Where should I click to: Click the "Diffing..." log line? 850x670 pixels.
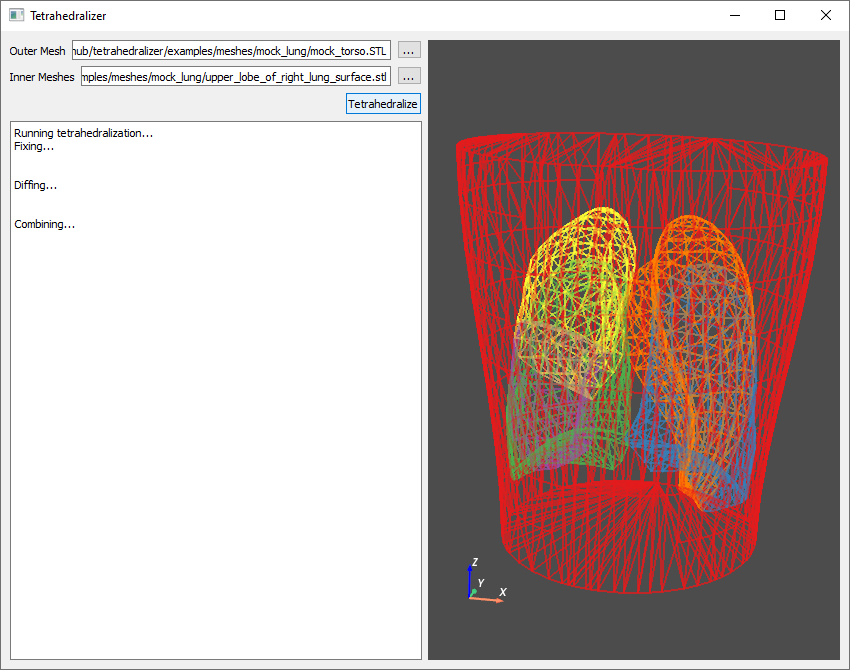(36, 185)
